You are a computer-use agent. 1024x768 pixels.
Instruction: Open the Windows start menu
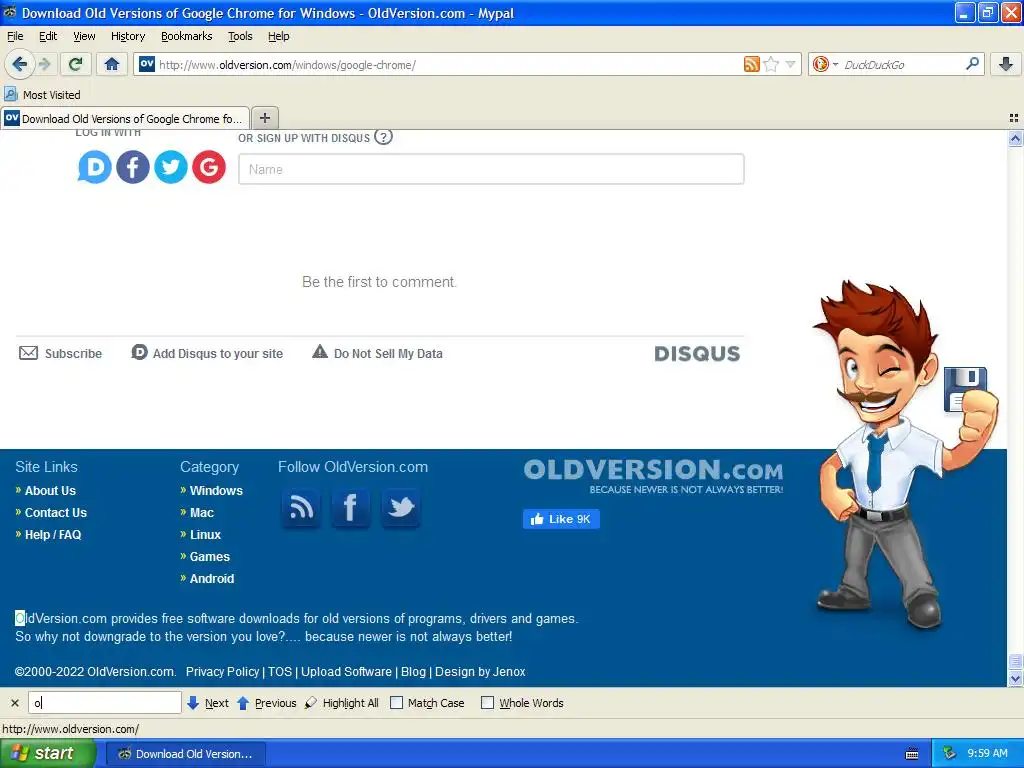coord(47,754)
